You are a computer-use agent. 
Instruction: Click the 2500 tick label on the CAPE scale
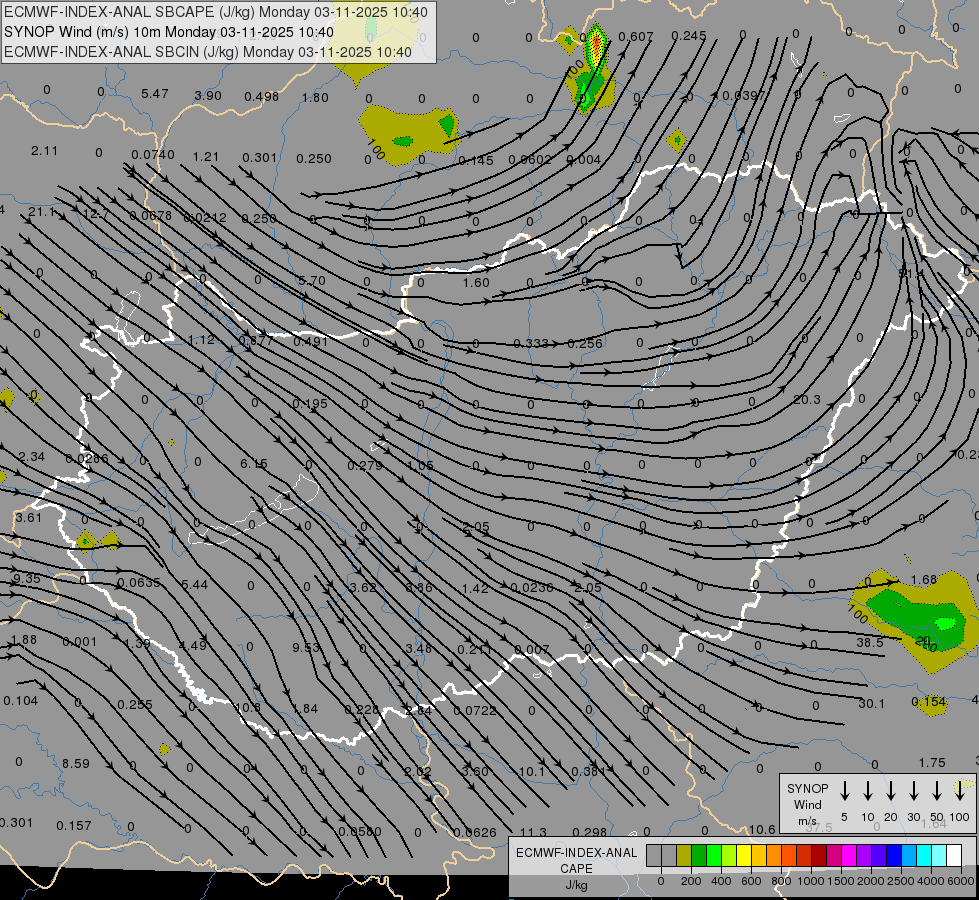[901, 881]
